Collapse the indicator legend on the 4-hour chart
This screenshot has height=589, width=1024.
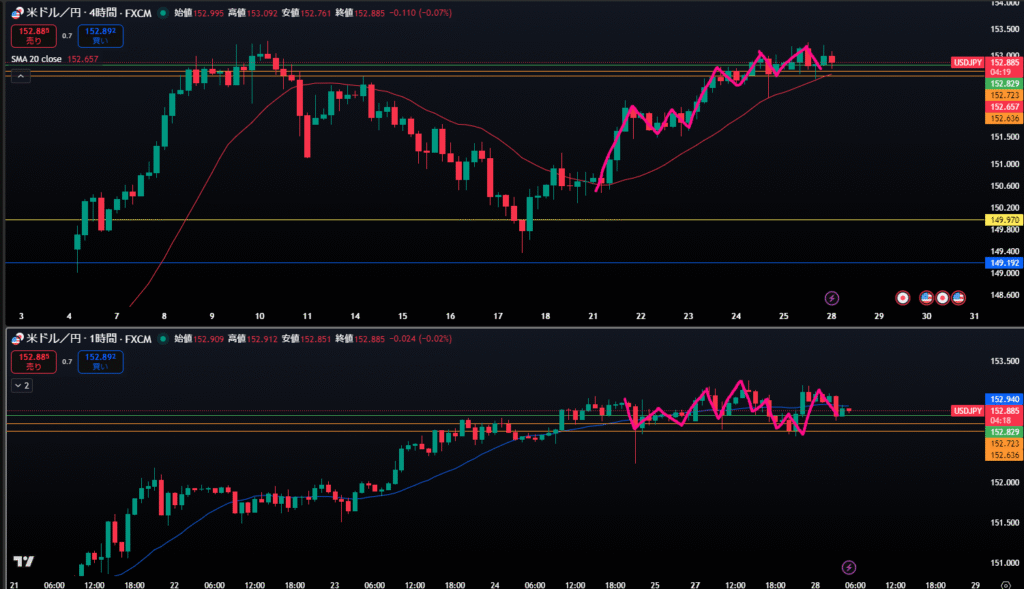pos(17,77)
